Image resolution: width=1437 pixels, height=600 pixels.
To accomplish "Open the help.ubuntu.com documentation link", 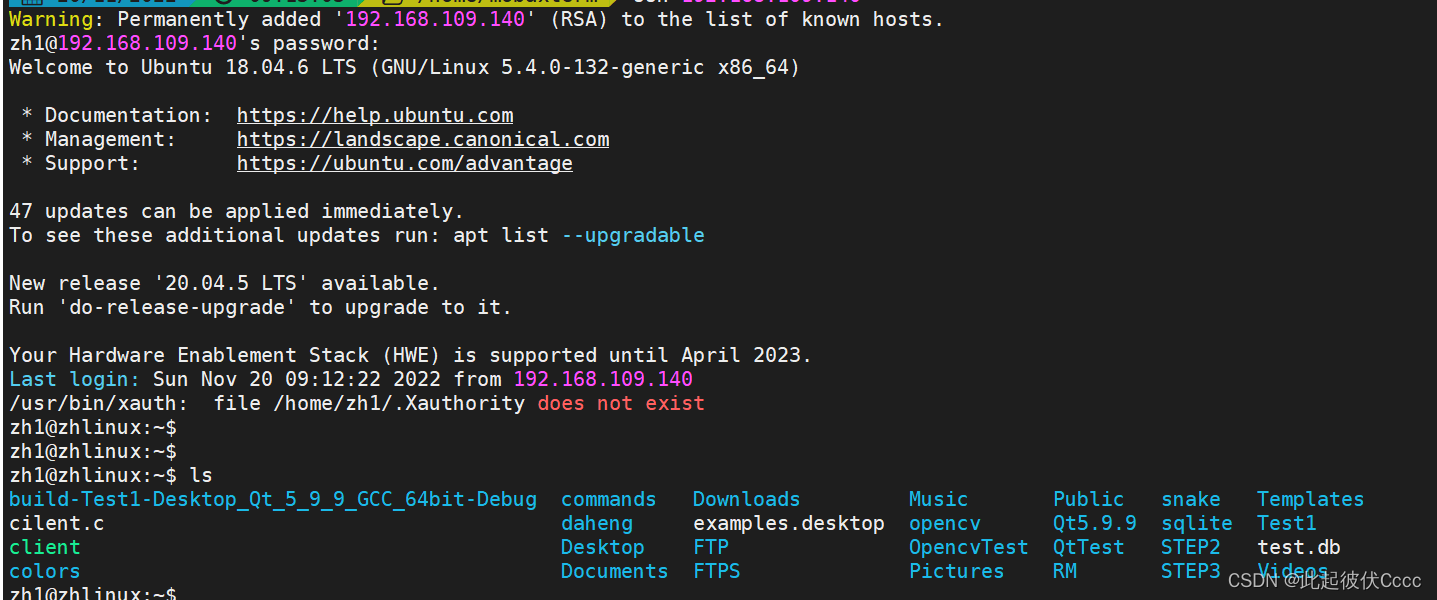I will (x=375, y=115).
